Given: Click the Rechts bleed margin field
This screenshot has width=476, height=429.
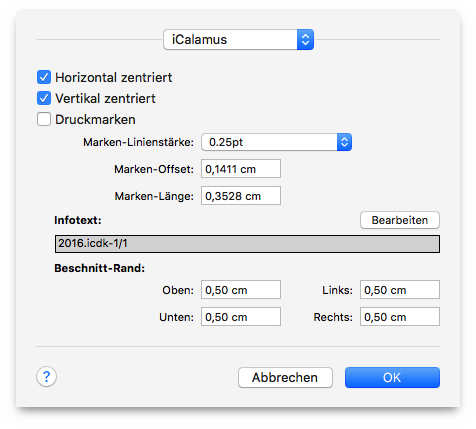Looking at the screenshot, I should [x=400, y=317].
